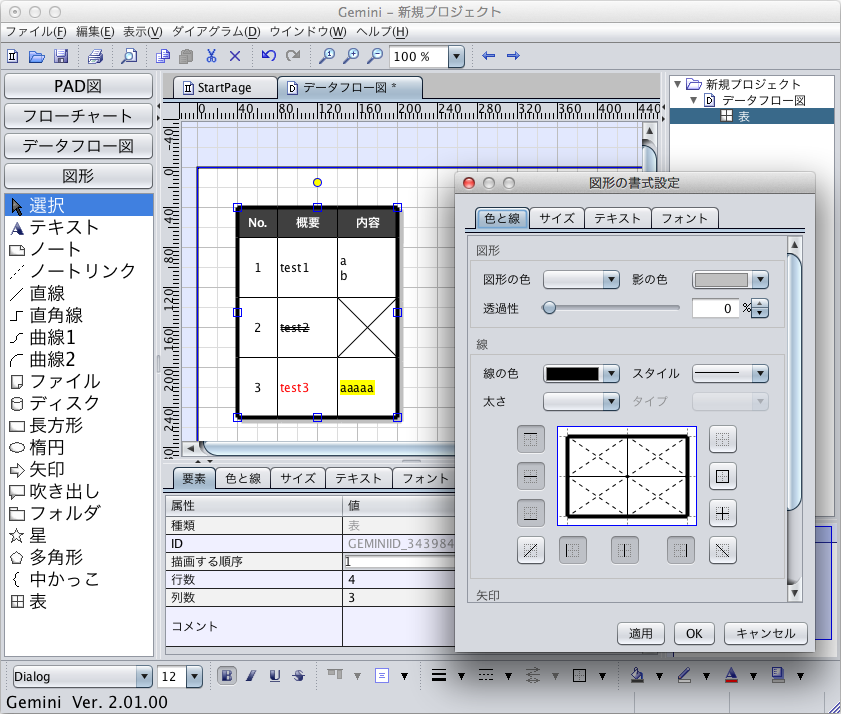
Task: Click the line thickness icon in bottom toolbar
Action: (x=439, y=675)
